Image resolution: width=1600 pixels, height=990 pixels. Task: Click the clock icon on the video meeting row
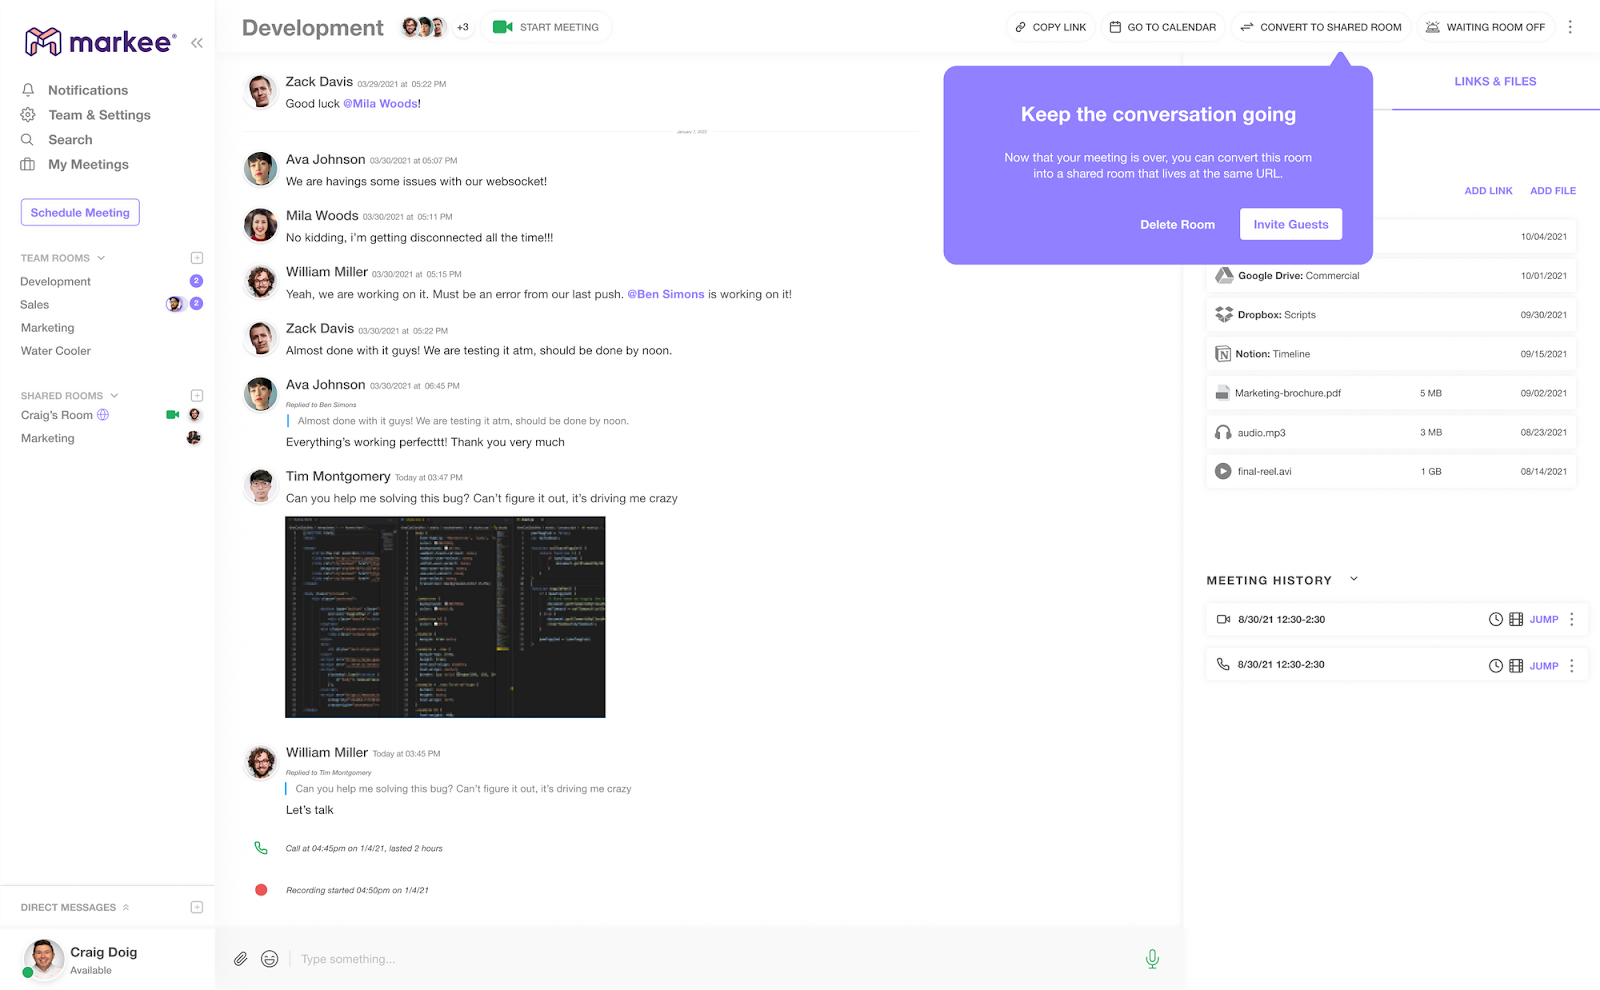[1496, 620]
